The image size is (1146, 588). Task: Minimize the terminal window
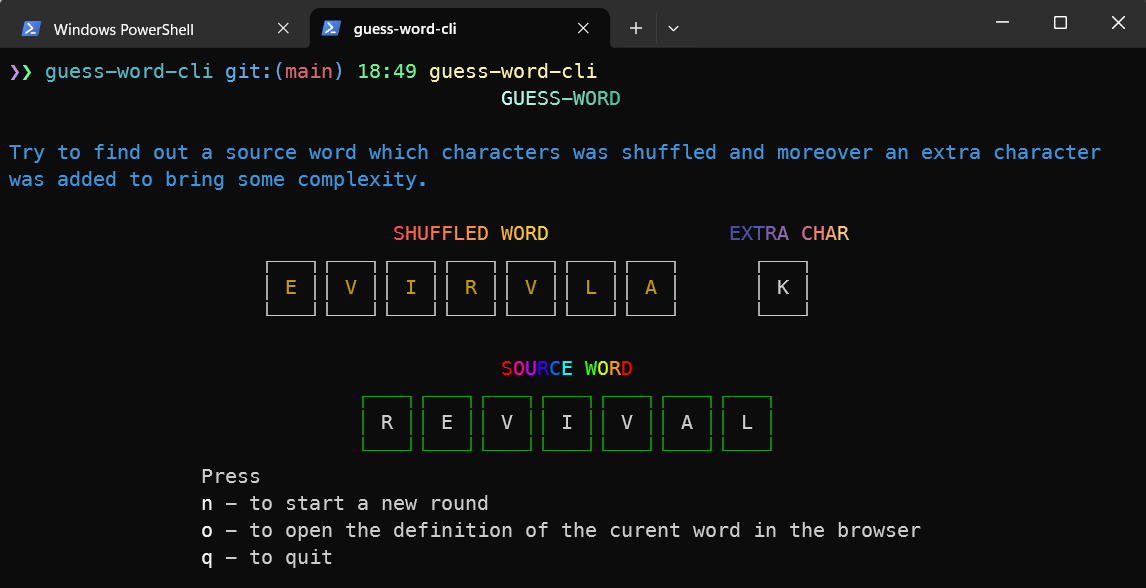[1003, 23]
